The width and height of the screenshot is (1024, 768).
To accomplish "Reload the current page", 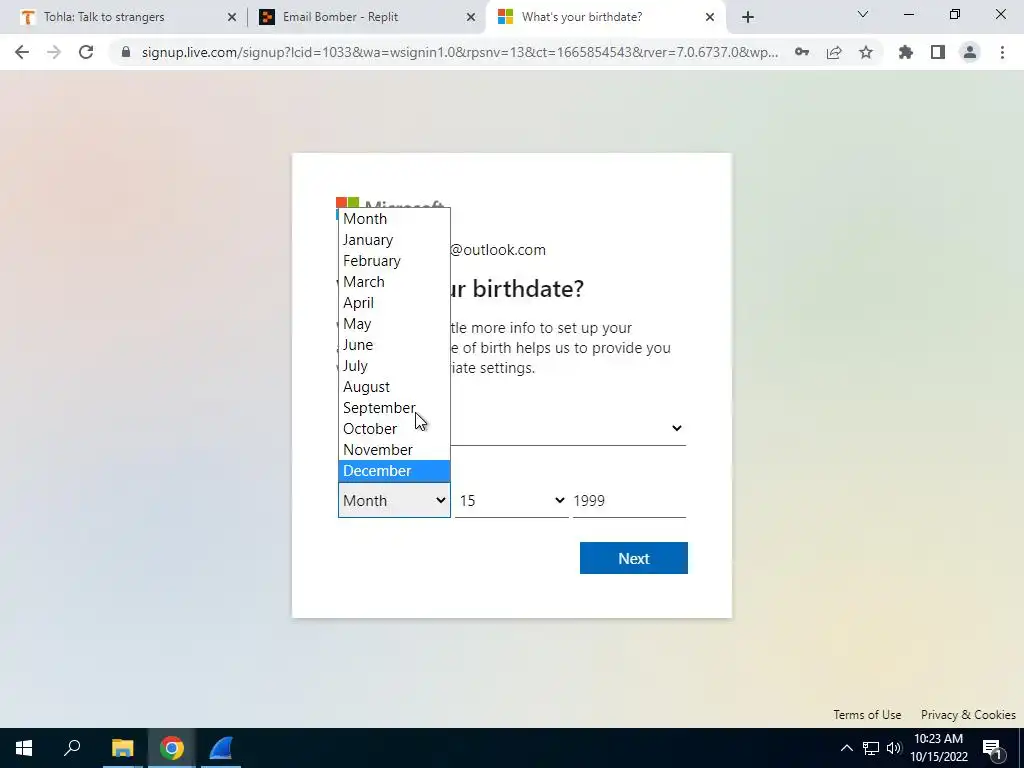I will [x=86, y=52].
